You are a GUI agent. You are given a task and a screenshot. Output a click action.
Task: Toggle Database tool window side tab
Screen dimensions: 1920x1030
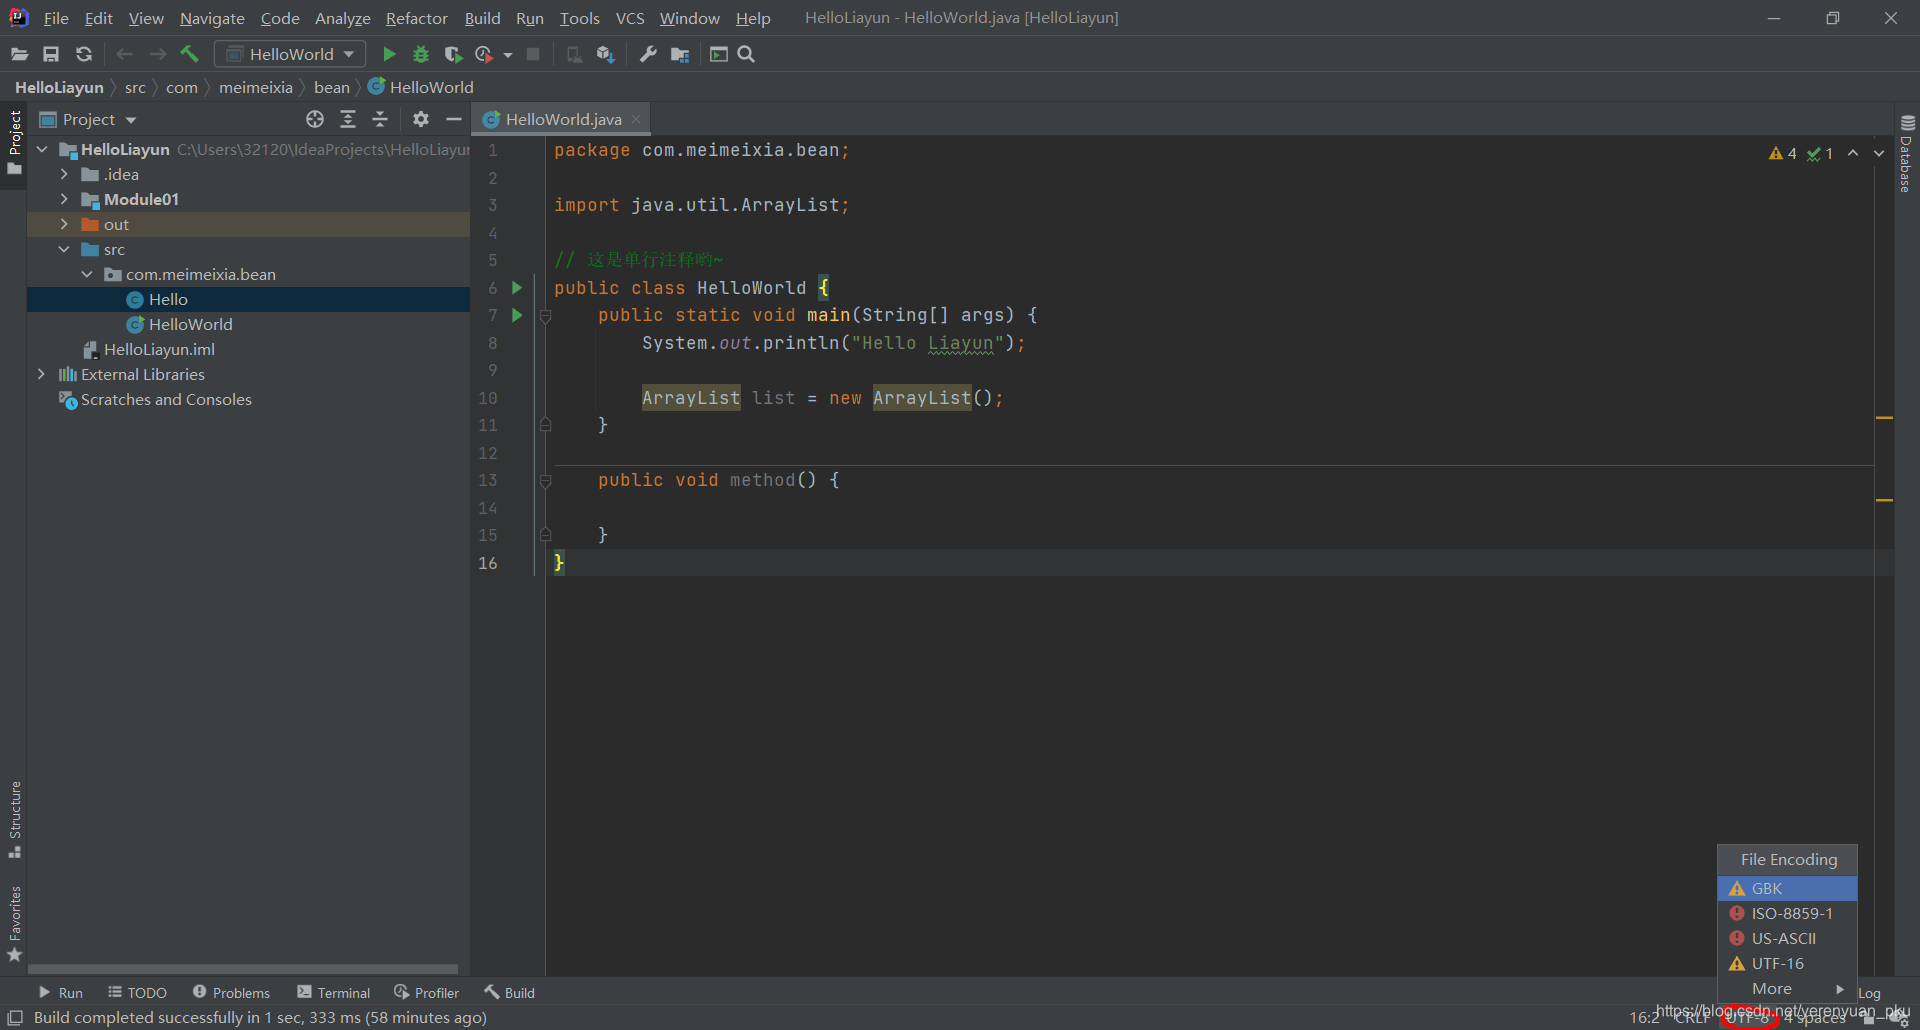click(x=1907, y=154)
